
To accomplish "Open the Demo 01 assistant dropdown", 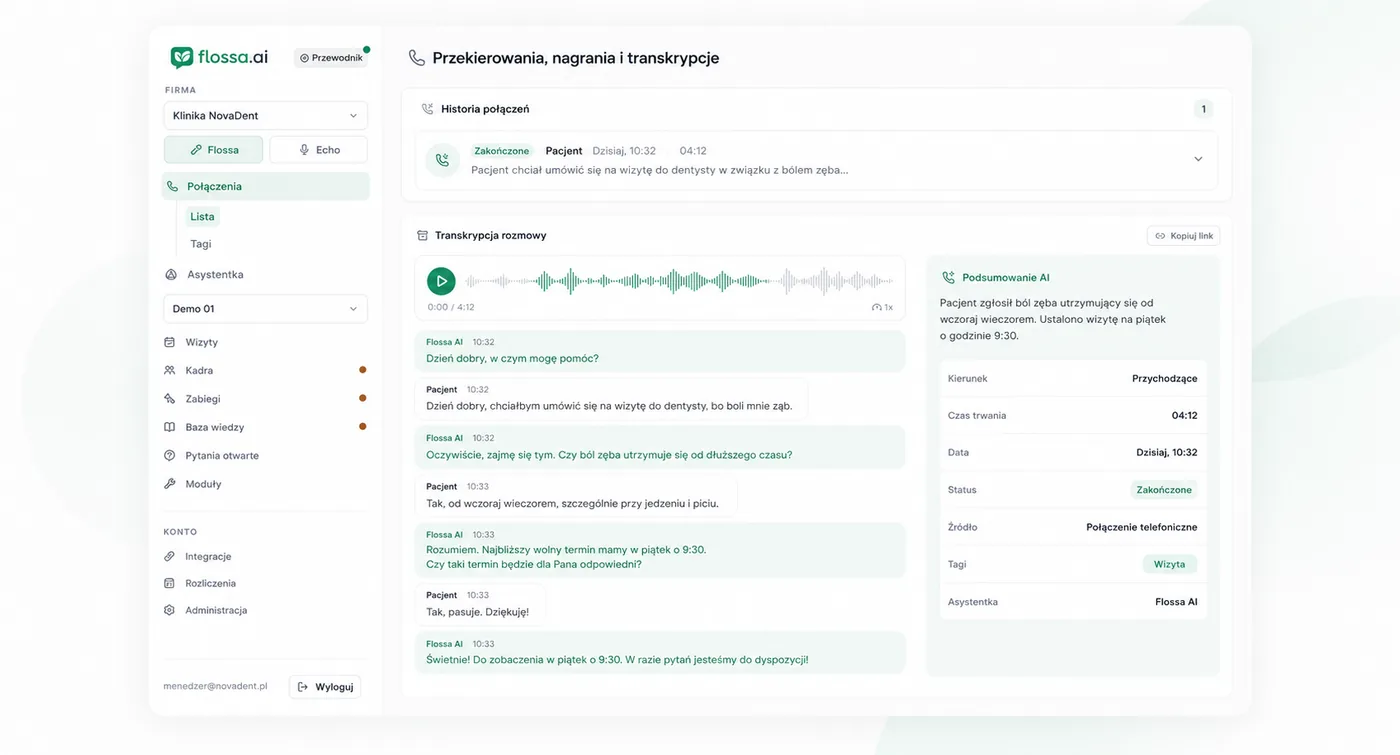I will click(x=265, y=309).
